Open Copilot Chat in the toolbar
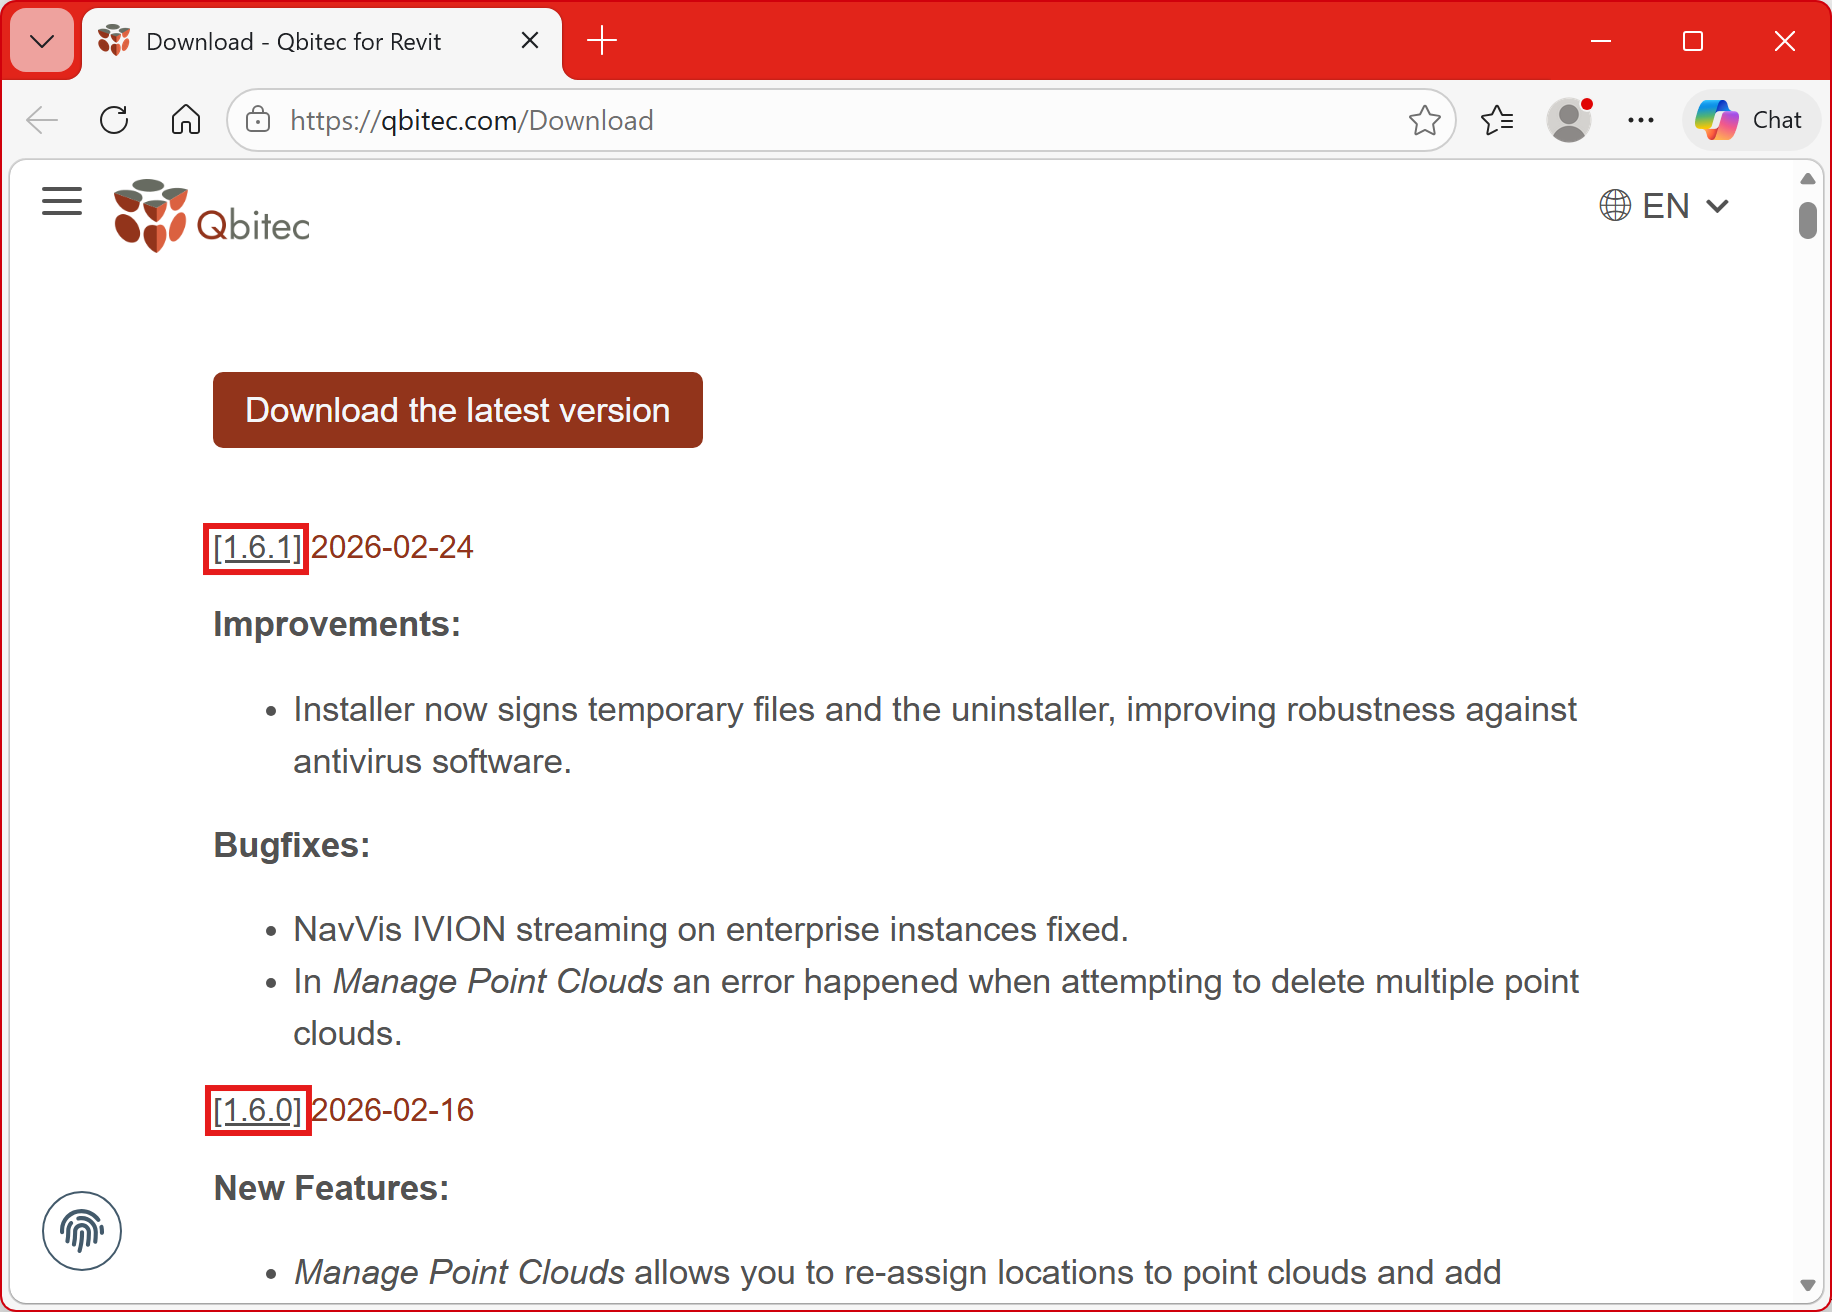This screenshot has width=1832, height=1312. pos(1751,120)
